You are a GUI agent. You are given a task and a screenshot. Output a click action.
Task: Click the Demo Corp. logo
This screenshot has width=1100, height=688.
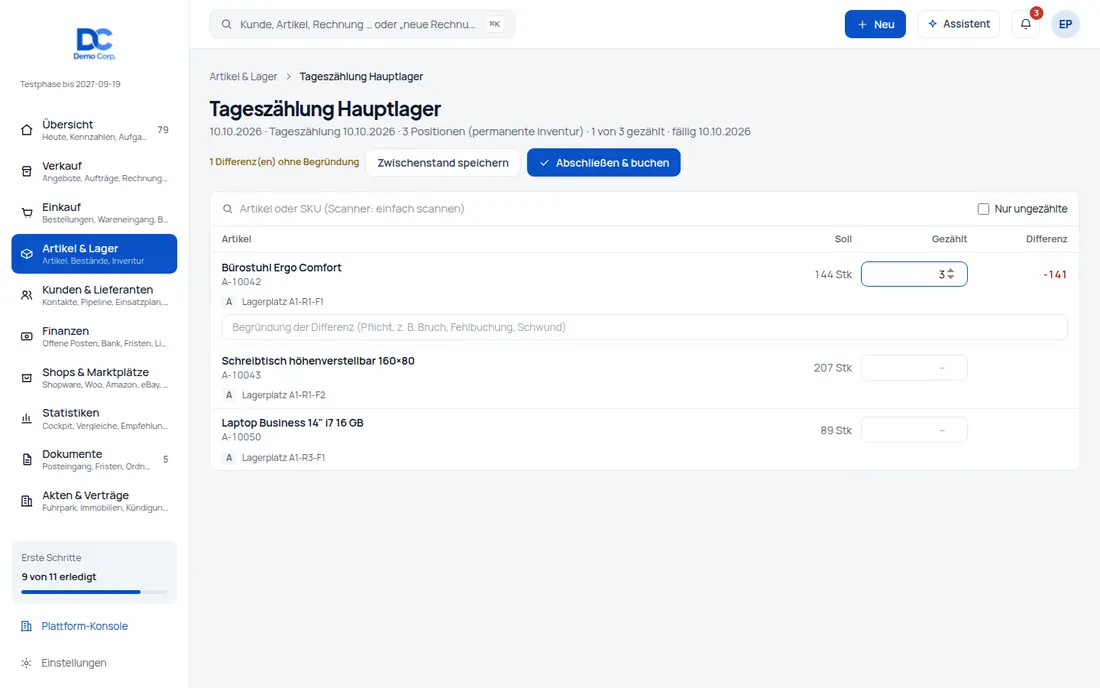point(94,44)
